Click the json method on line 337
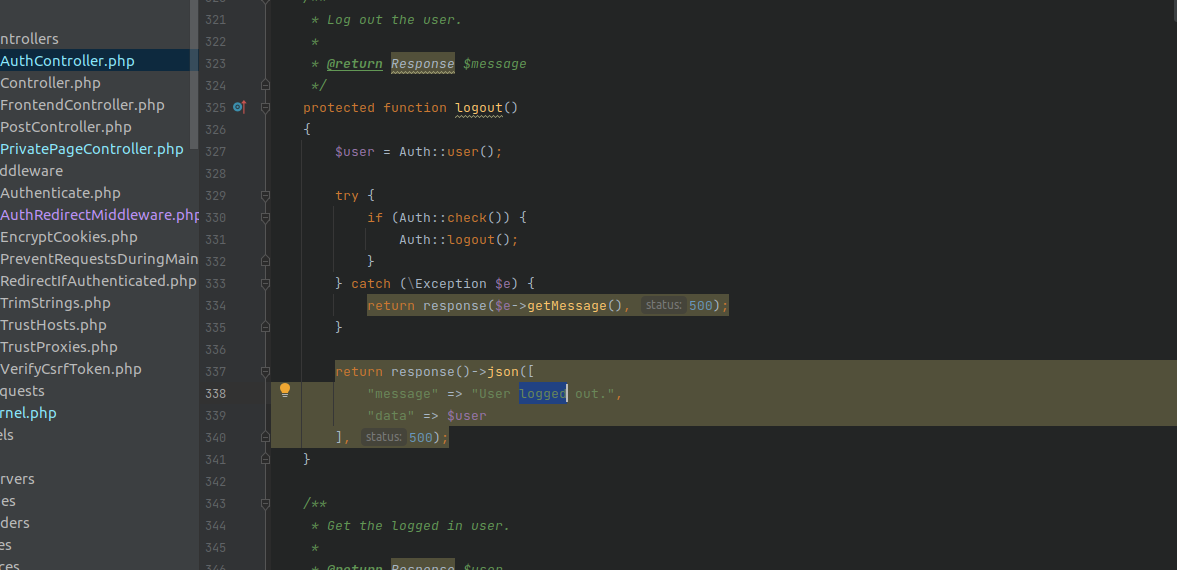The height and width of the screenshot is (570, 1177). [x=503, y=372]
